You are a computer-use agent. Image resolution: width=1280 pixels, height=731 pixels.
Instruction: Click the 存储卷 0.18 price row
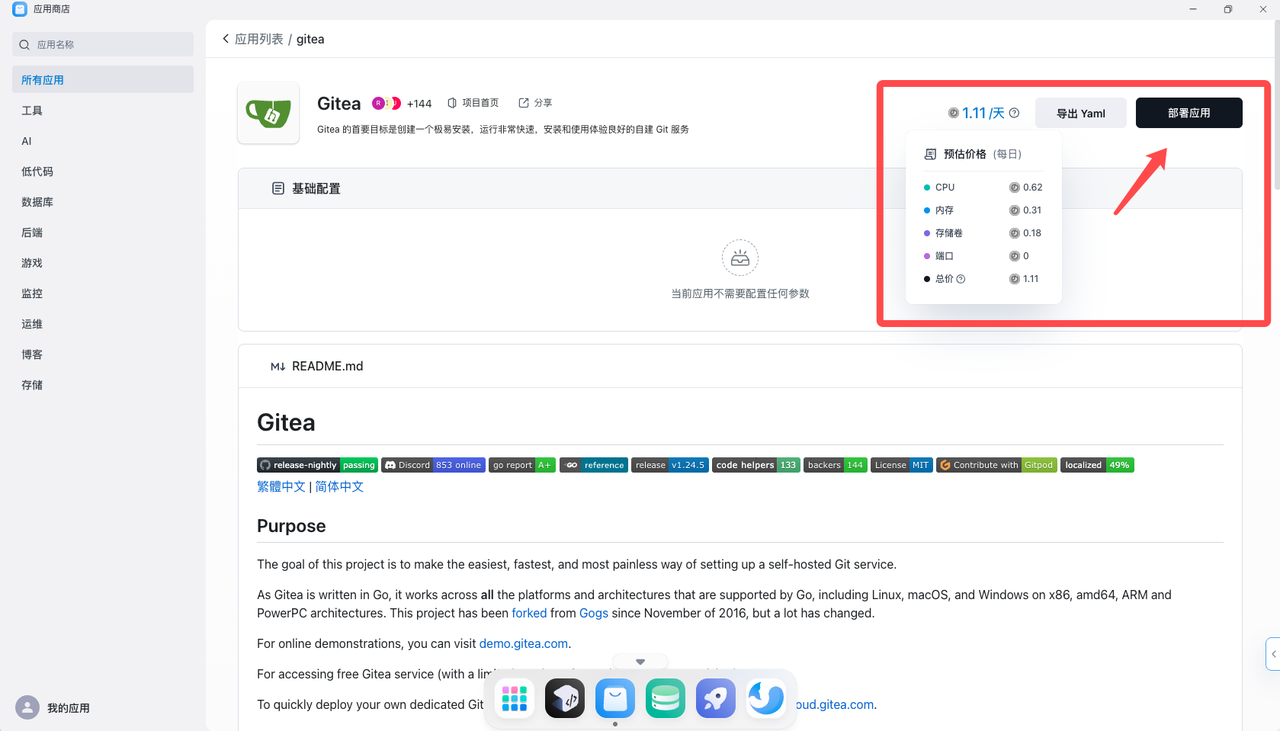[x=983, y=233]
